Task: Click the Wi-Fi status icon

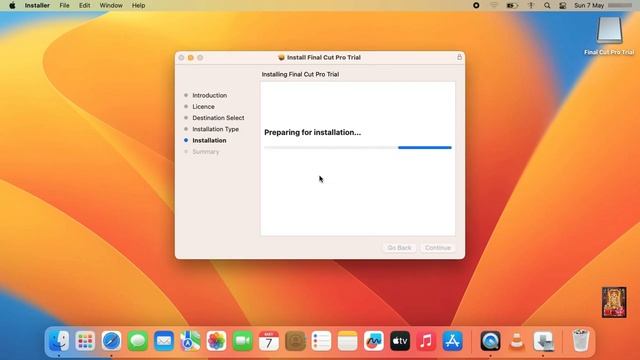Action: coord(494,5)
